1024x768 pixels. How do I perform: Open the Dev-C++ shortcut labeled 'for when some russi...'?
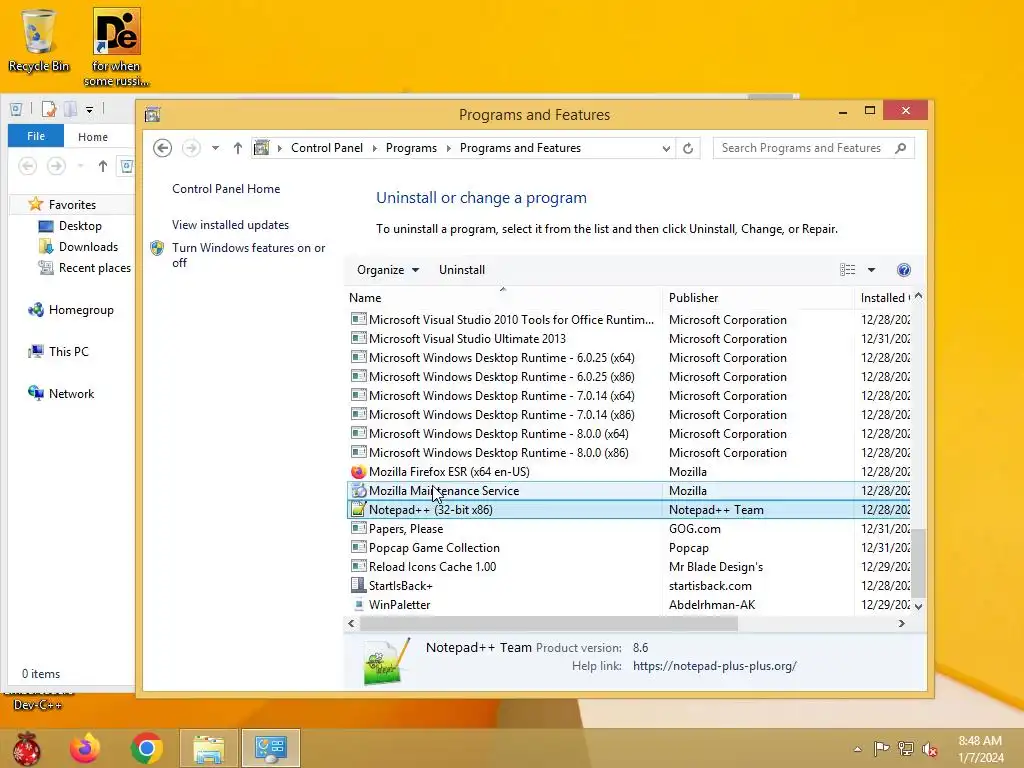[116, 47]
